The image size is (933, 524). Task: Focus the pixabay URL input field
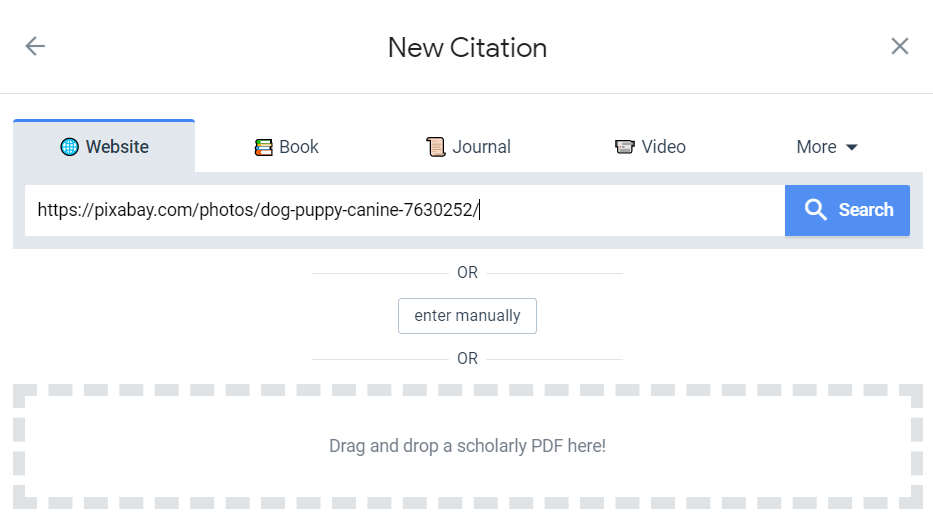point(405,211)
